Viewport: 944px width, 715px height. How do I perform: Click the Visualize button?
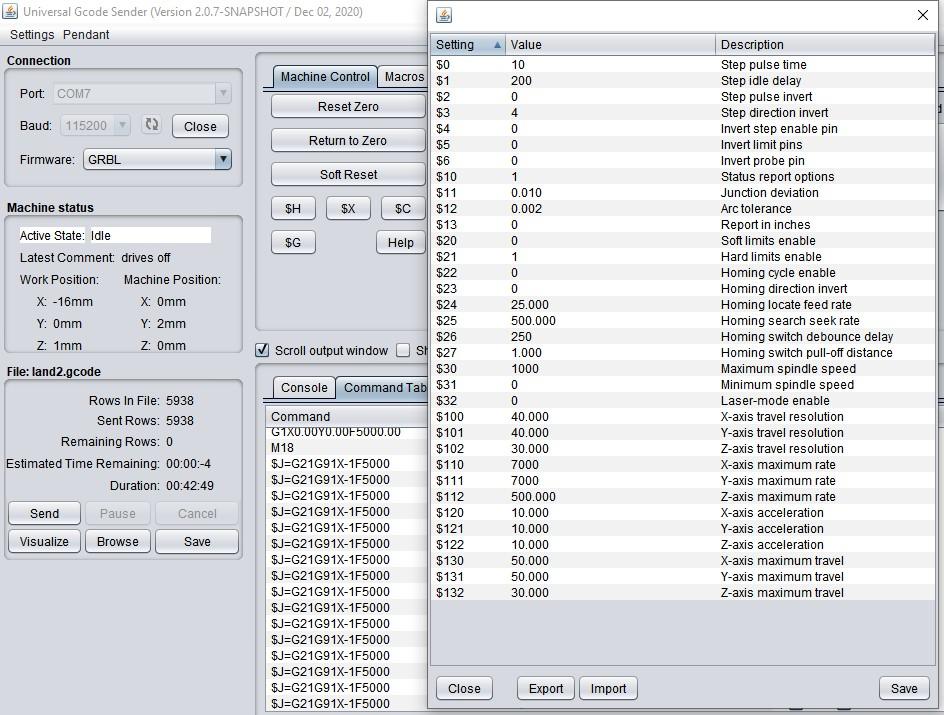pyautogui.click(x=45, y=542)
